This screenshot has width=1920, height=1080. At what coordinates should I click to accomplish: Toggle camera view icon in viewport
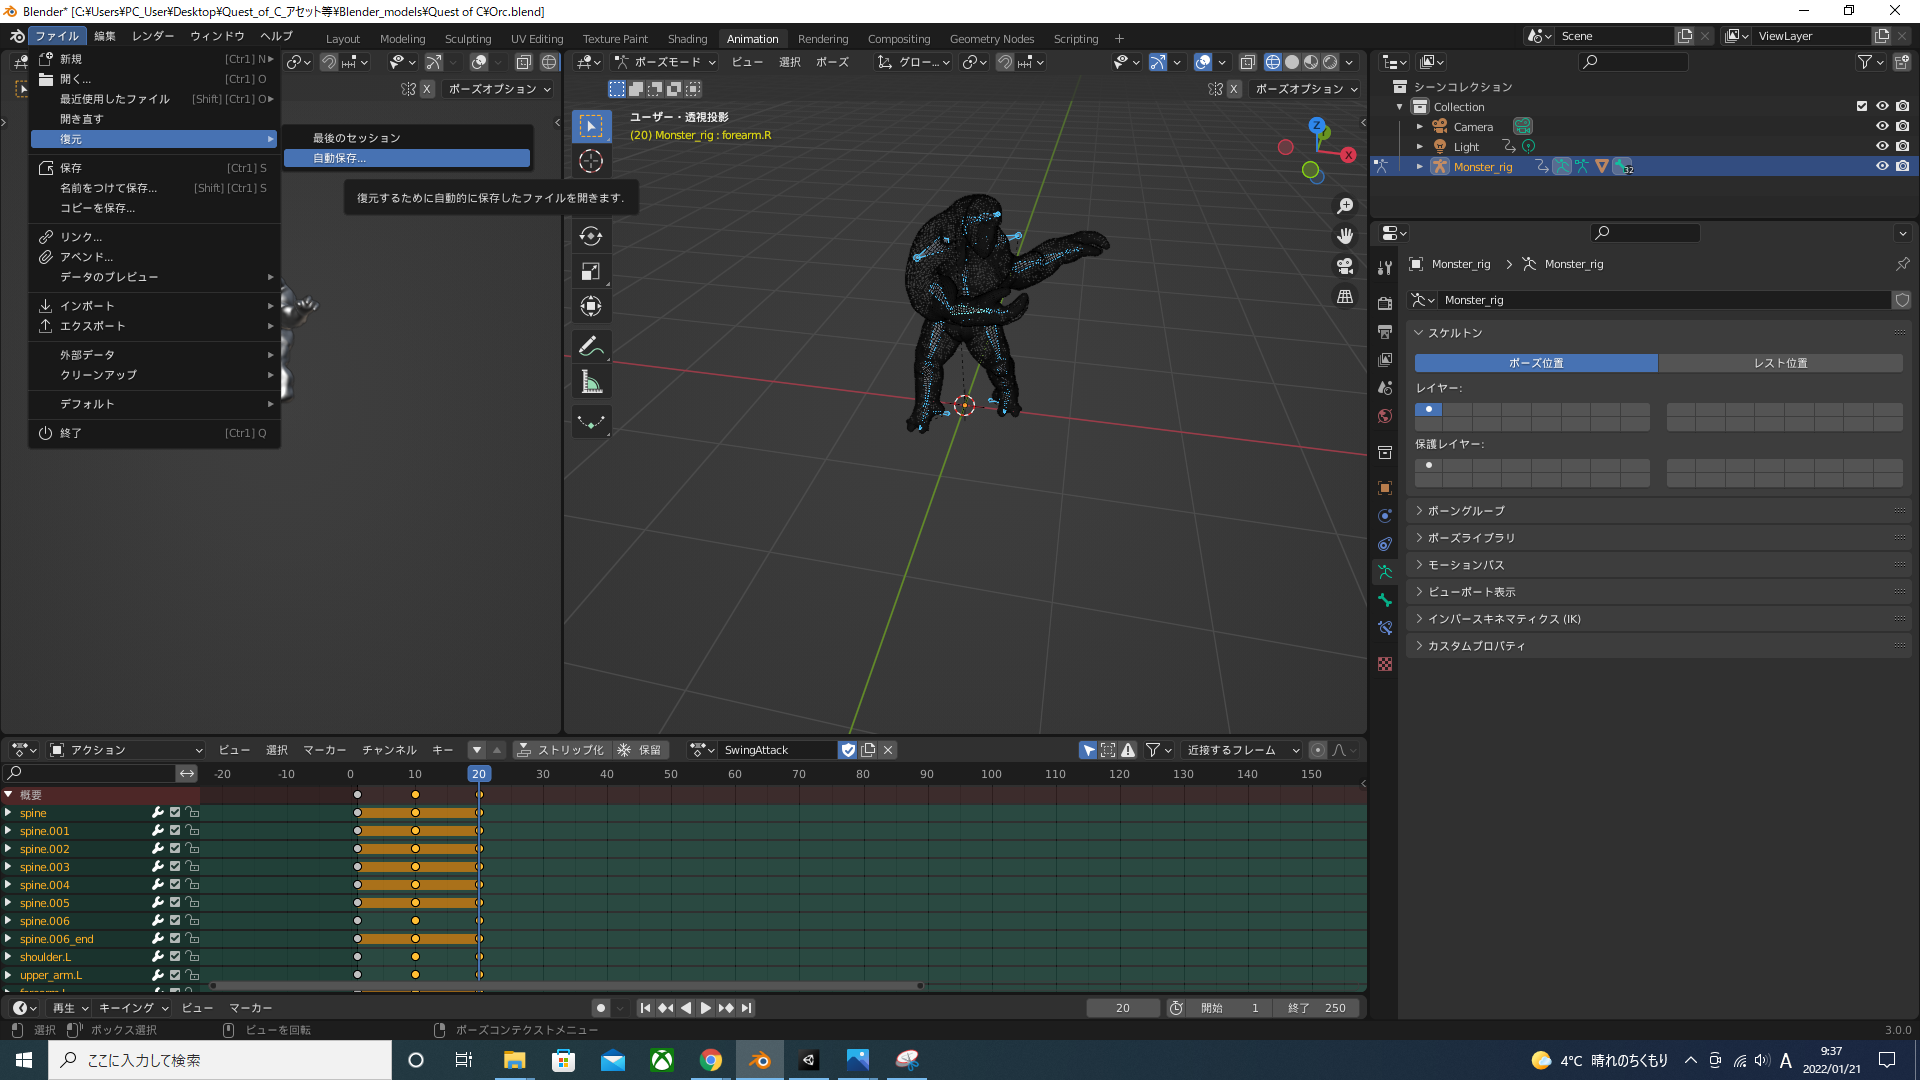coord(1345,266)
